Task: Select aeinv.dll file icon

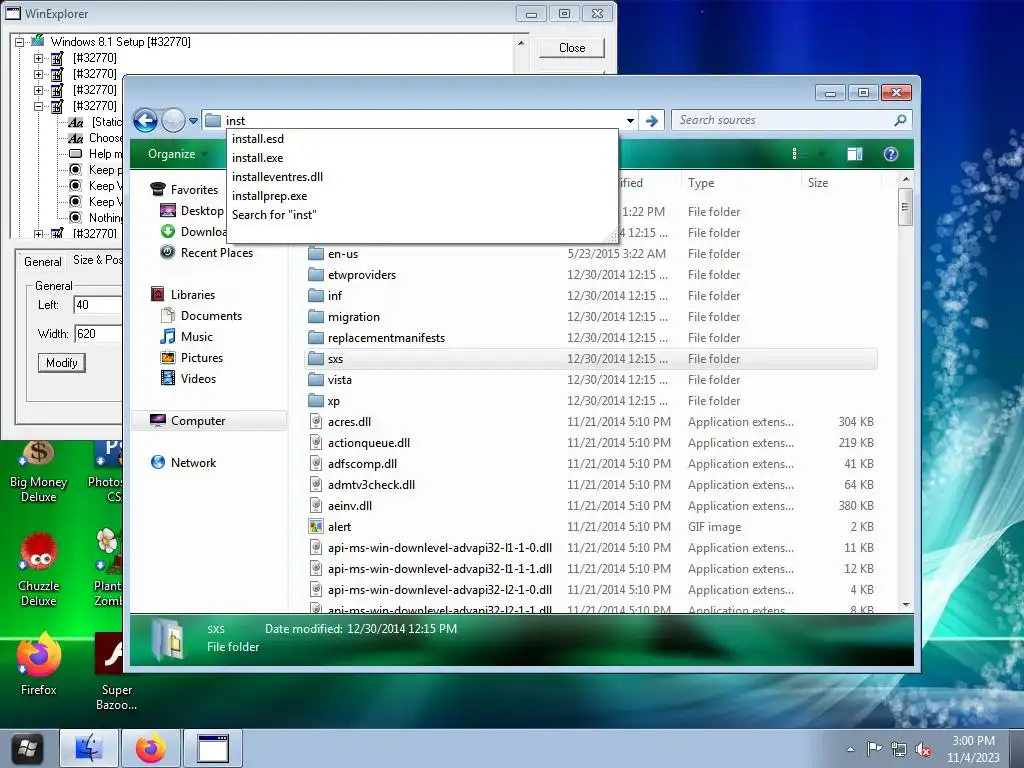Action: click(x=316, y=505)
